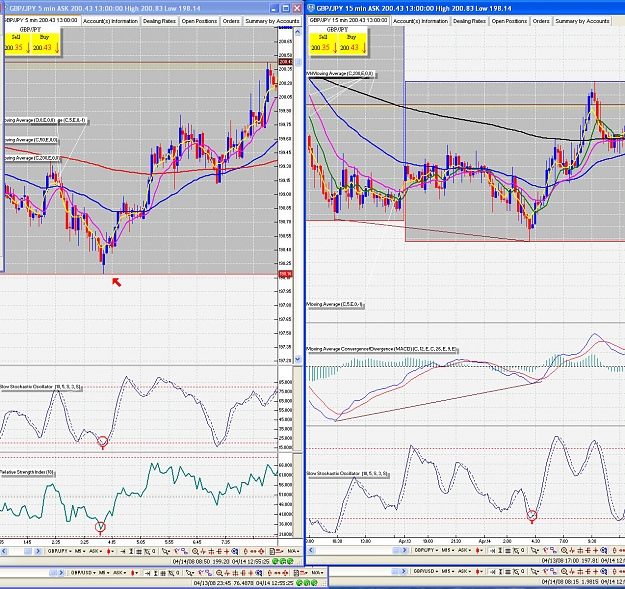Select the Moving Average(C,200,E,0,0) label in 15 min chart
The height and width of the screenshot is (589, 625).
(x=342, y=74)
